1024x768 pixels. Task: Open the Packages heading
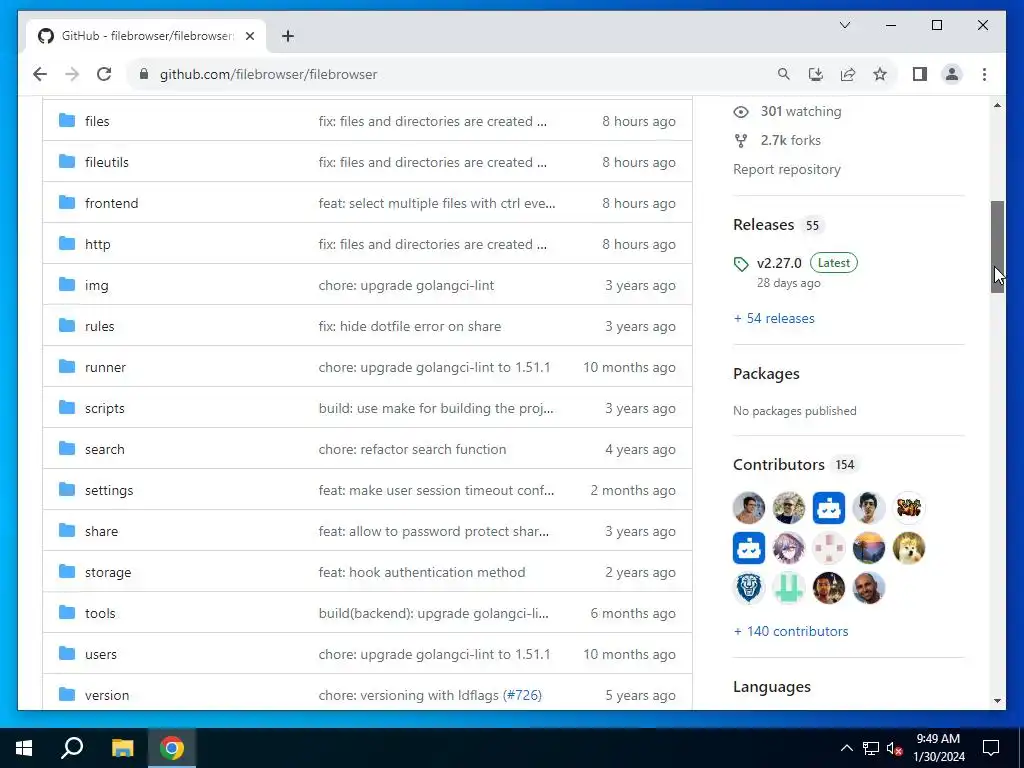[766, 374]
